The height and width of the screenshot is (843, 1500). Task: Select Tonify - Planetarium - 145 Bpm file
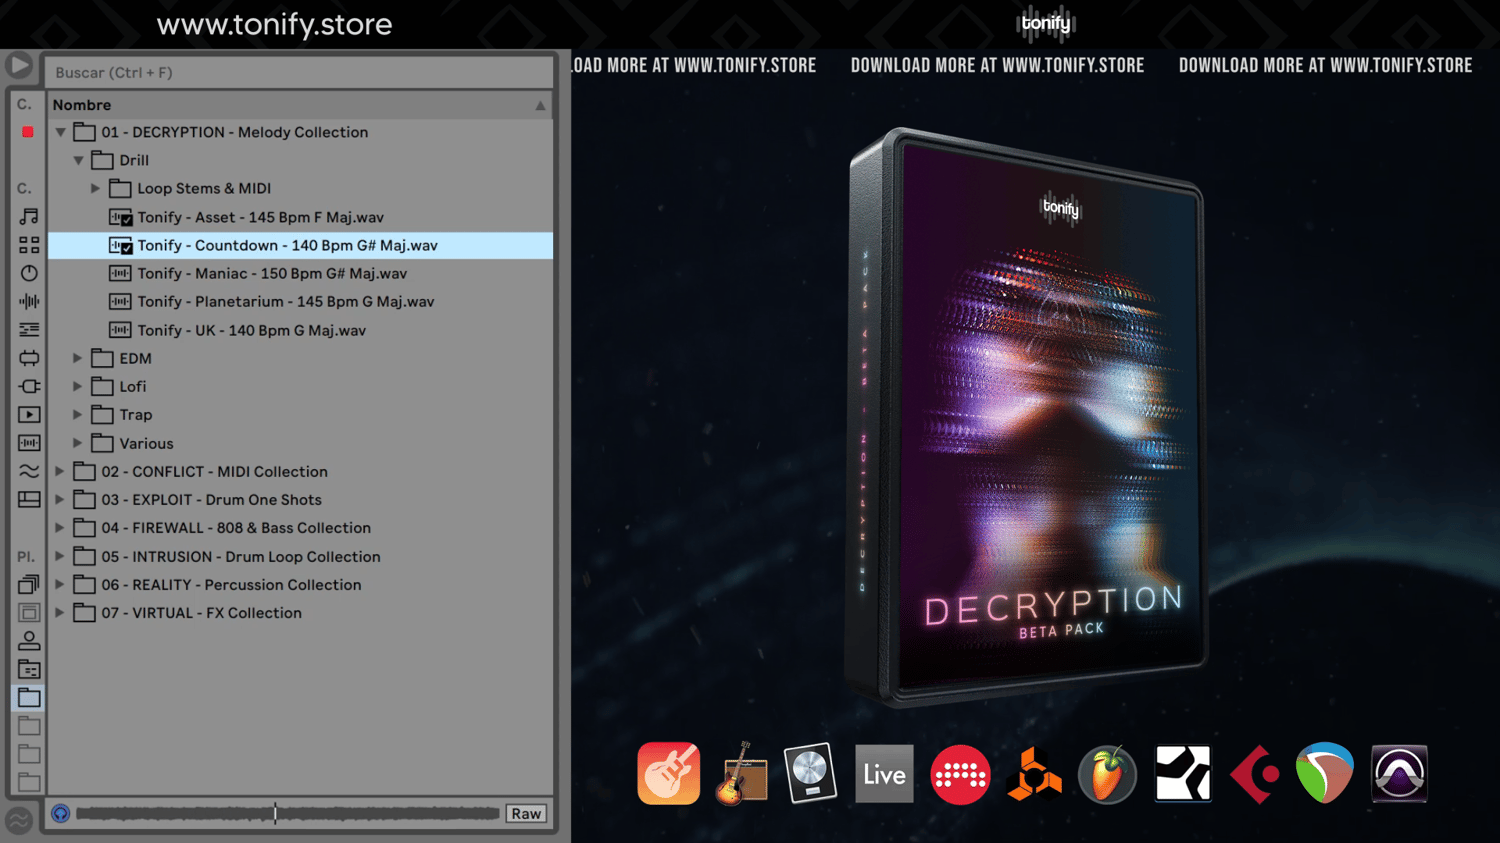tap(300, 301)
